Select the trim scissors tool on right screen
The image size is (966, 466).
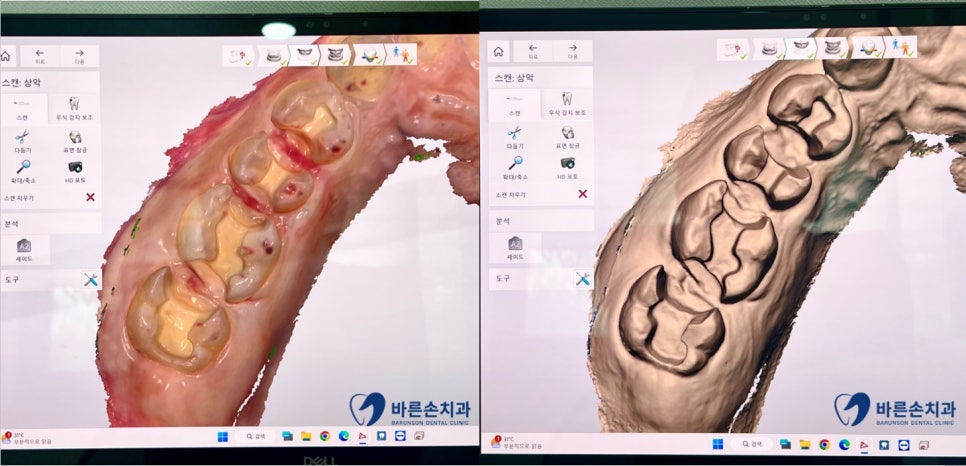coord(514,132)
